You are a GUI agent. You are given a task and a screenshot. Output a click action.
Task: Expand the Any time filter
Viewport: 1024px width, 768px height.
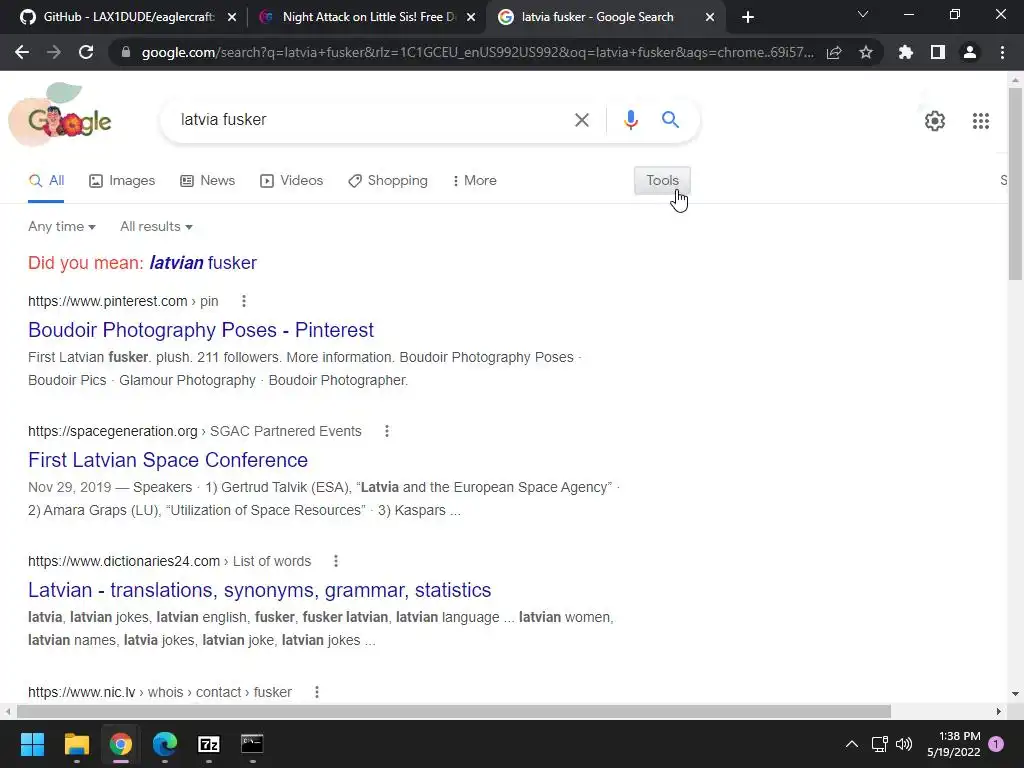coord(62,227)
